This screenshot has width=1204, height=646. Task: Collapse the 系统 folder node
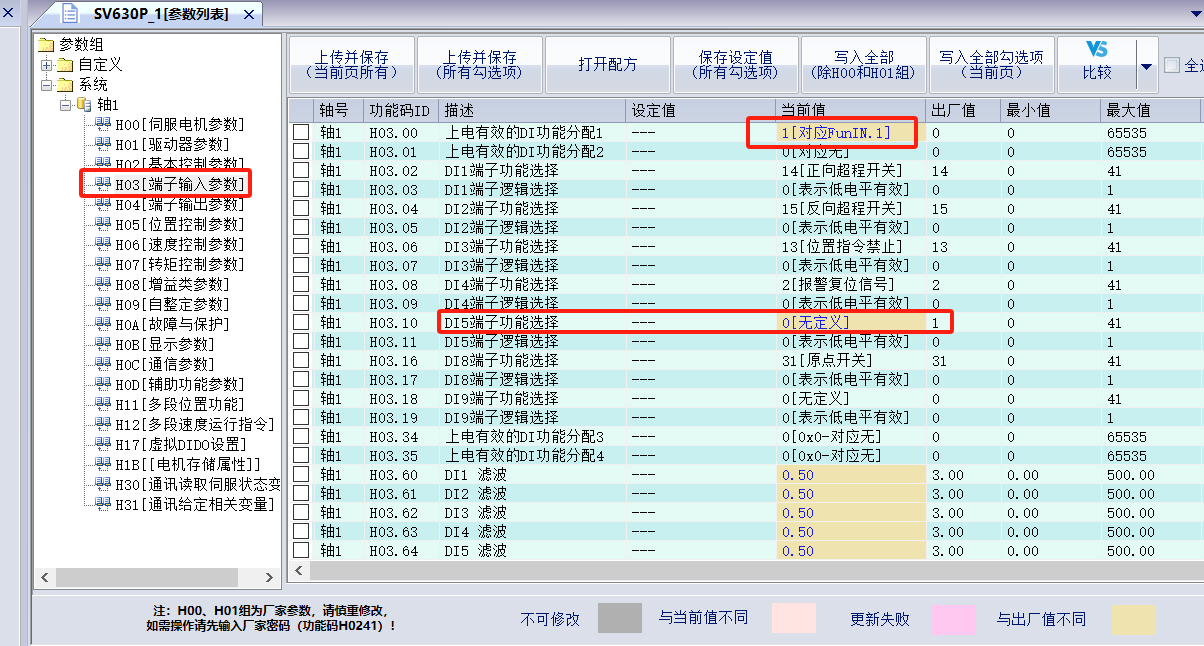[x=46, y=85]
